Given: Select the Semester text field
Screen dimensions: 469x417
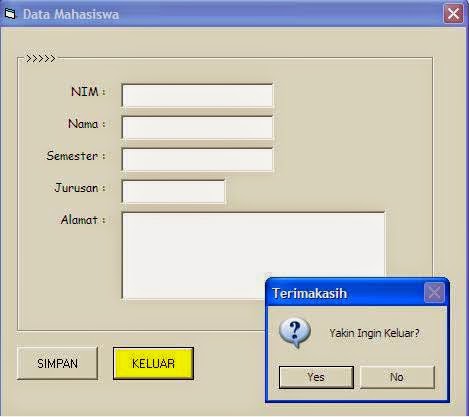Looking at the screenshot, I should click(x=197, y=160).
